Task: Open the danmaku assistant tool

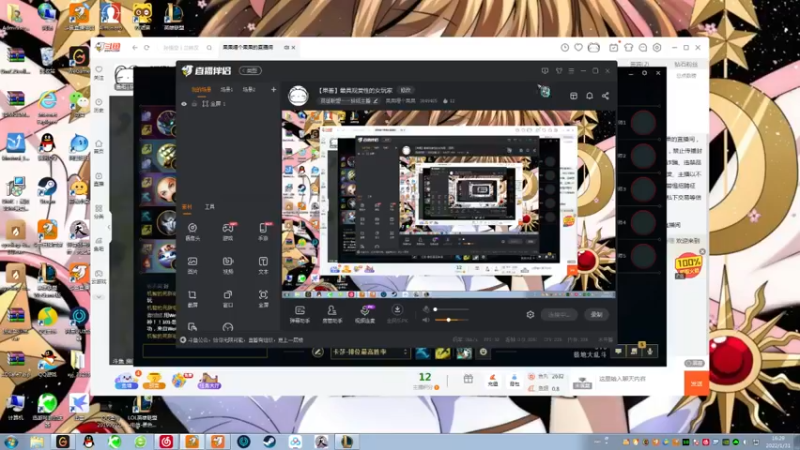Action: click(300, 314)
